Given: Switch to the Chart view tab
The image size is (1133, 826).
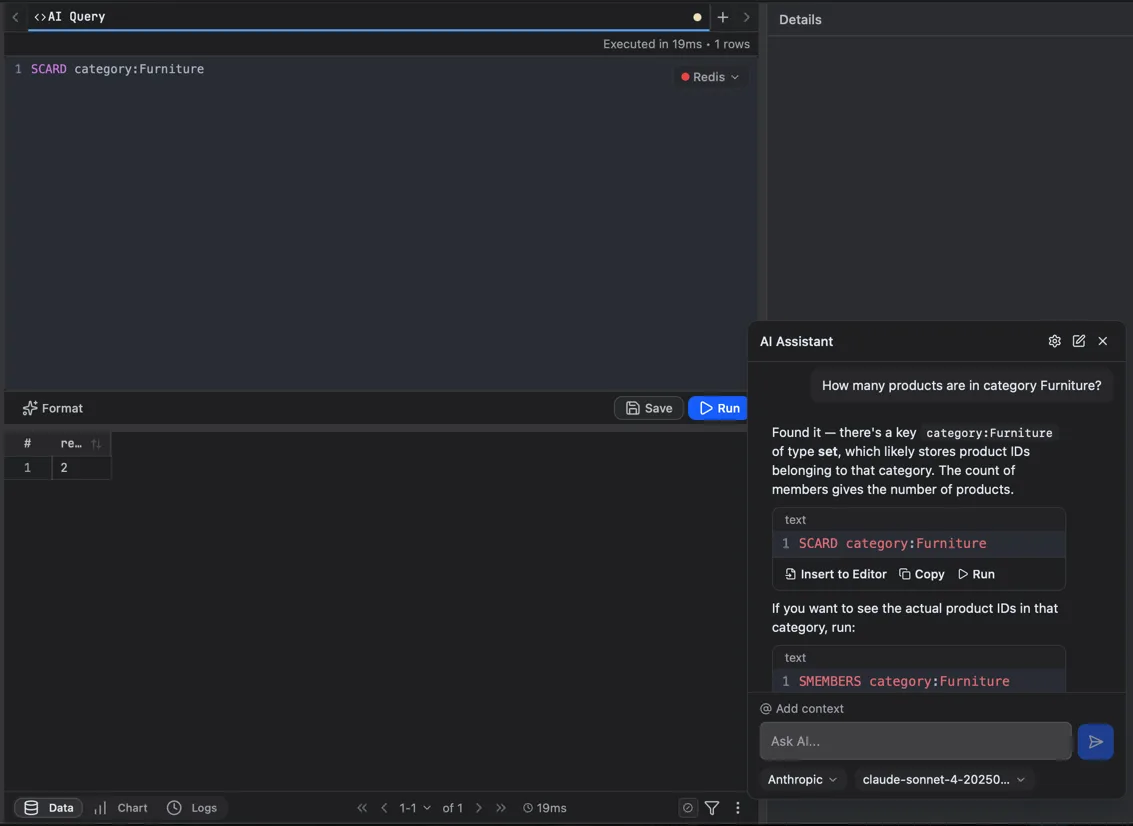Looking at the screenshot, I should coord(121,808).
